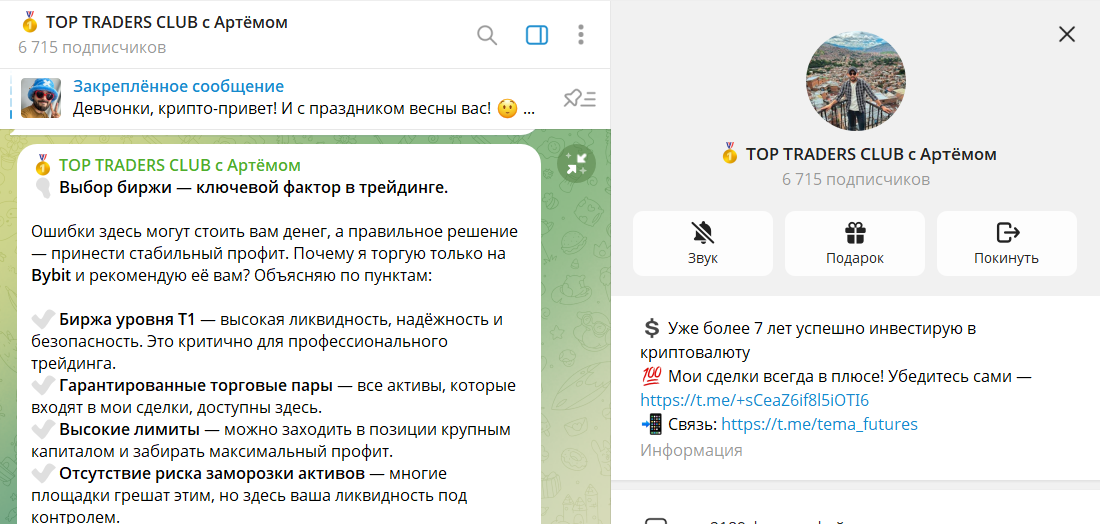Viewport: 1100px width, 524px height.
Task: Click subscriber count under profile name
Action: tap(855, 179)
